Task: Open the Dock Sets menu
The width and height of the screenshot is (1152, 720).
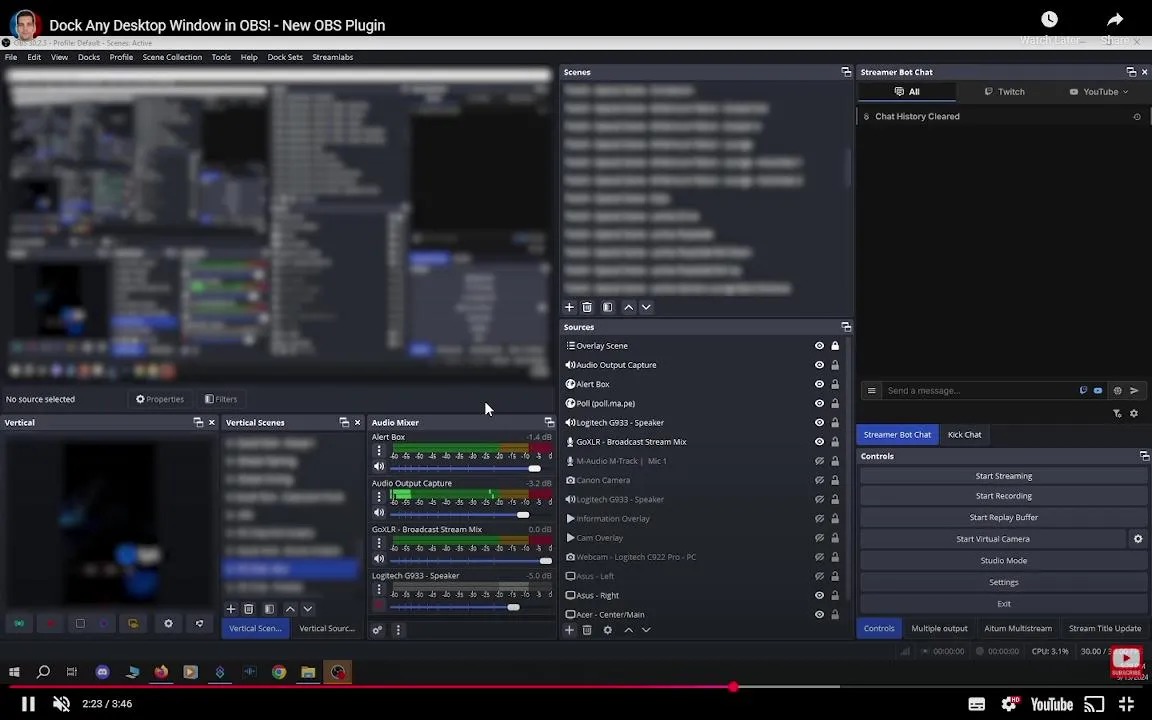Action: [x=285, y=57]
